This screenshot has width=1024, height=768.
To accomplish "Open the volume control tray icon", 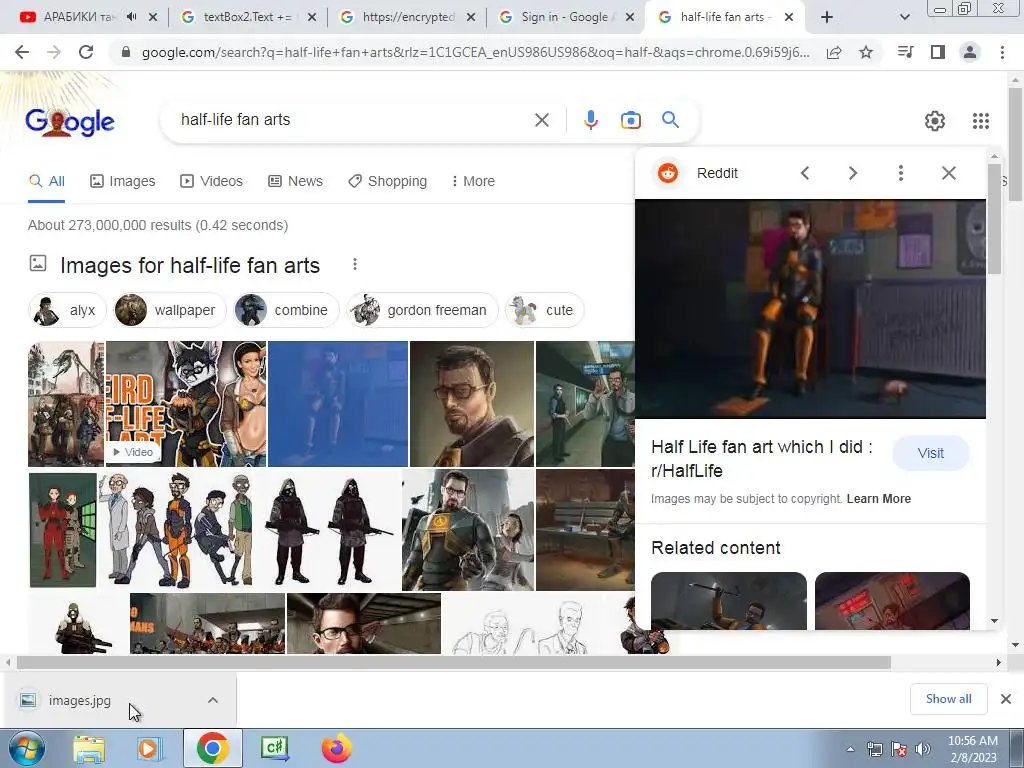I will [x=923, y=749].
